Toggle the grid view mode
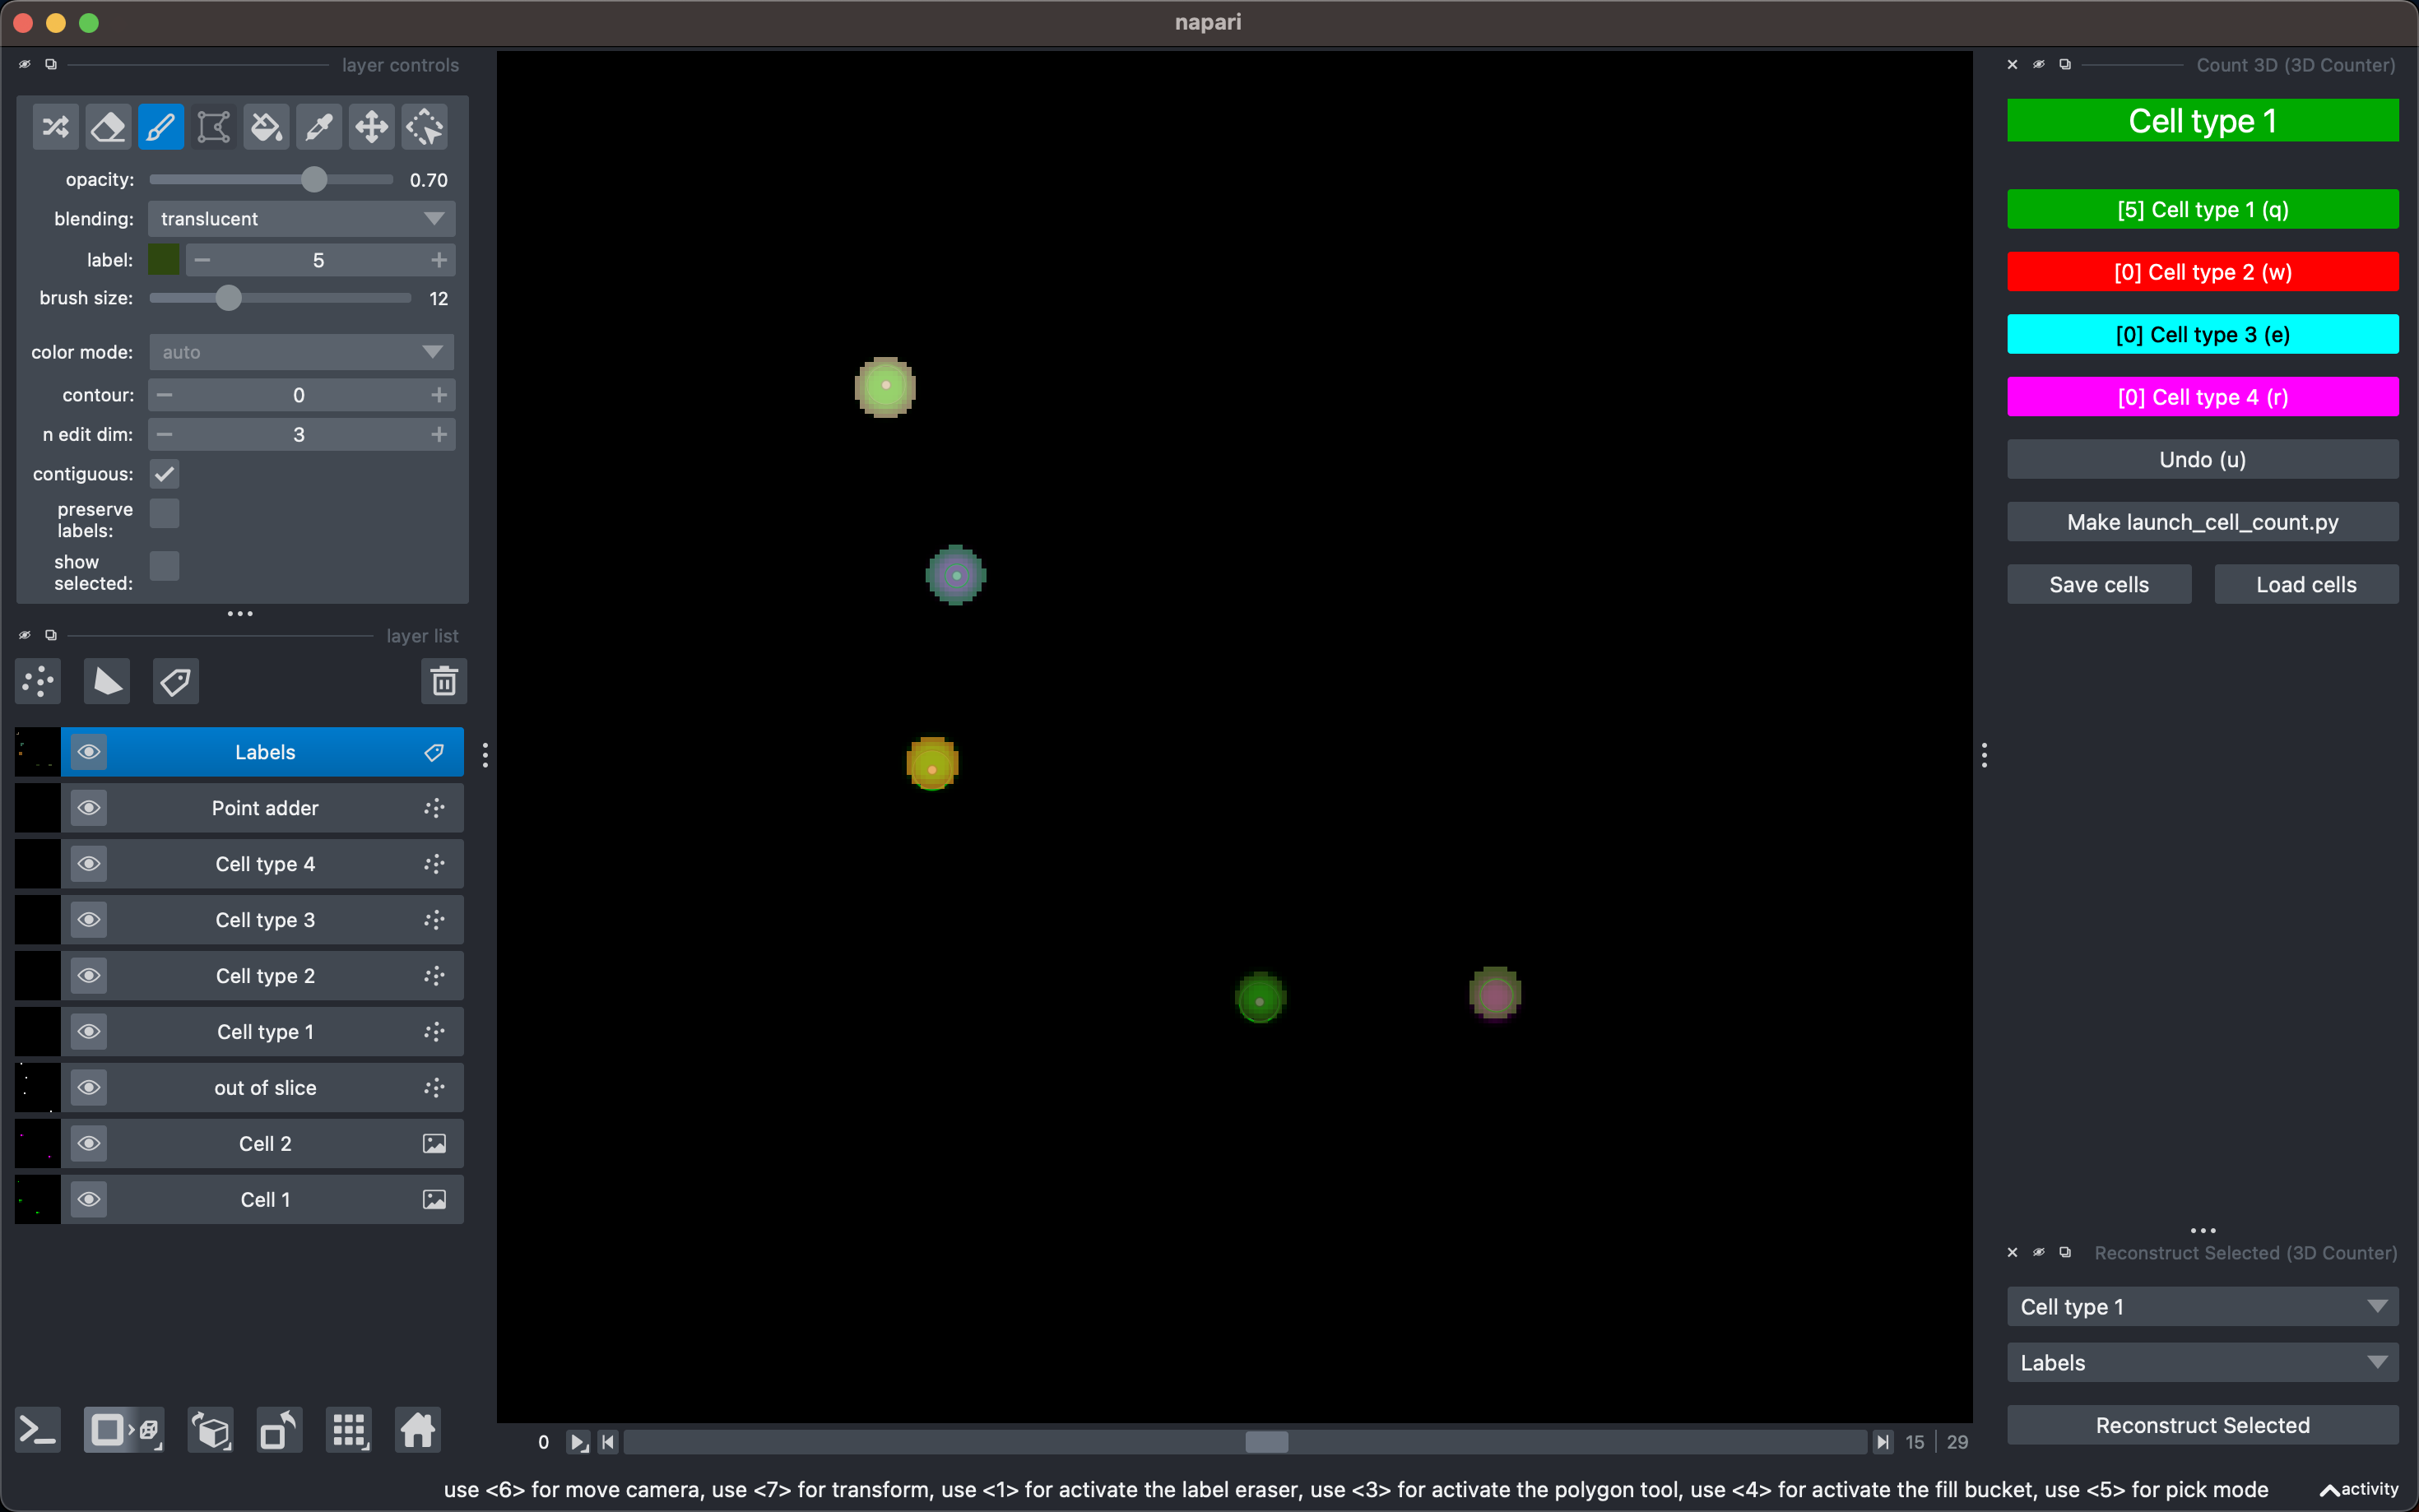This screenshot has width=2419, height=1512. click(x=349, y=1431)
